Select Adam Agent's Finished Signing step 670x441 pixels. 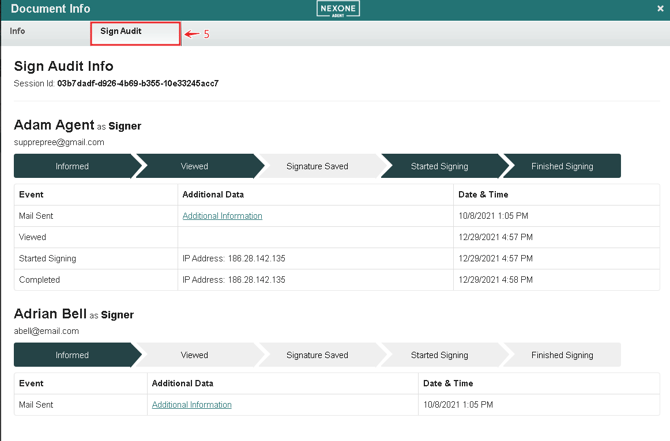tap(561, 166)
